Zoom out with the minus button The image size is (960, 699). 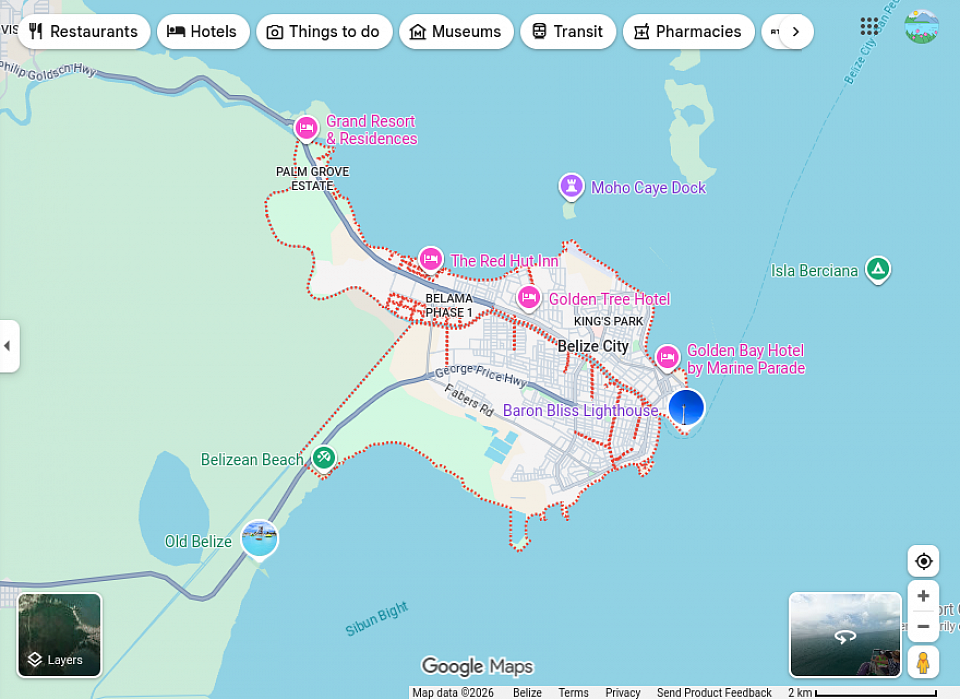pyautogui.click(x=923, y=627)
